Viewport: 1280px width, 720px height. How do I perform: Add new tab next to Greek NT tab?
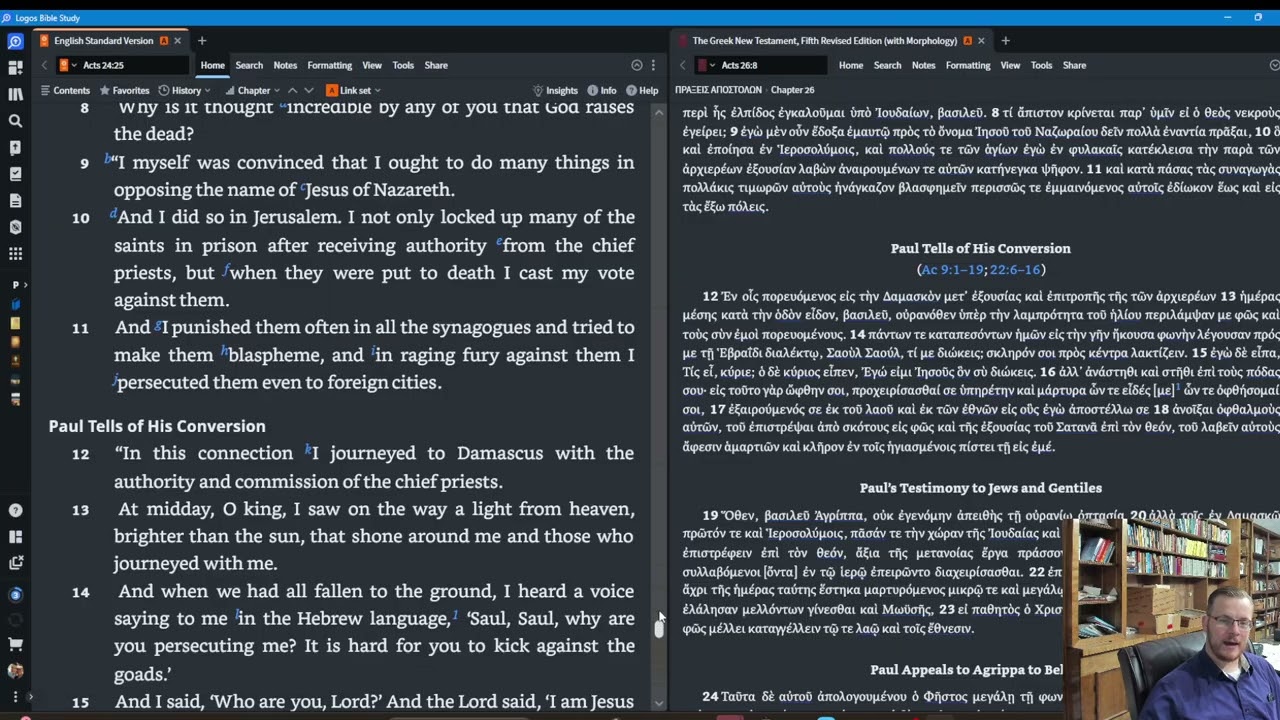(1005, 41)
